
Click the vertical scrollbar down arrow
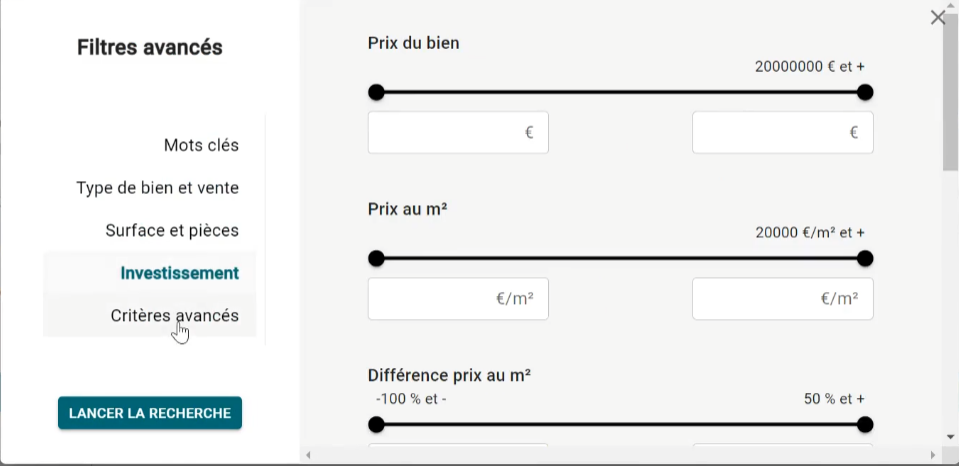point(950,437)
